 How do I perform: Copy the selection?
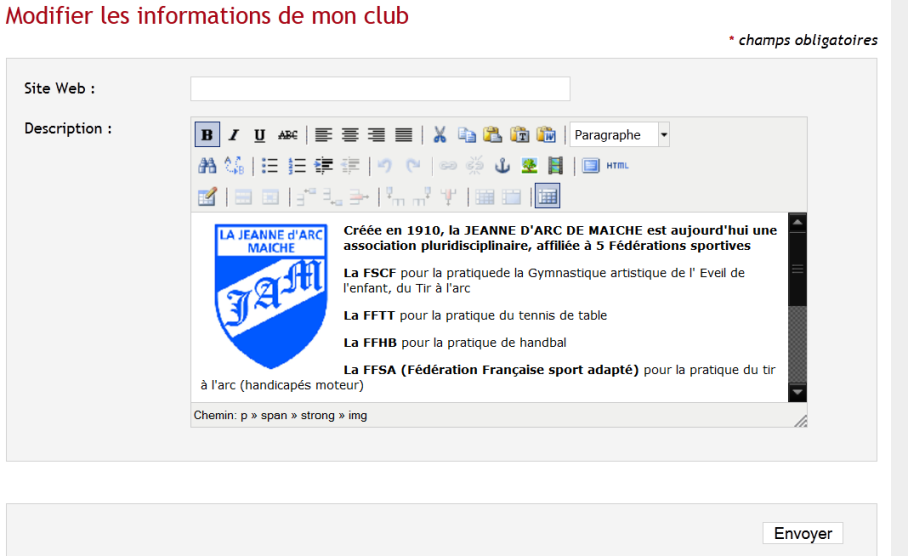tap(467, 135)
